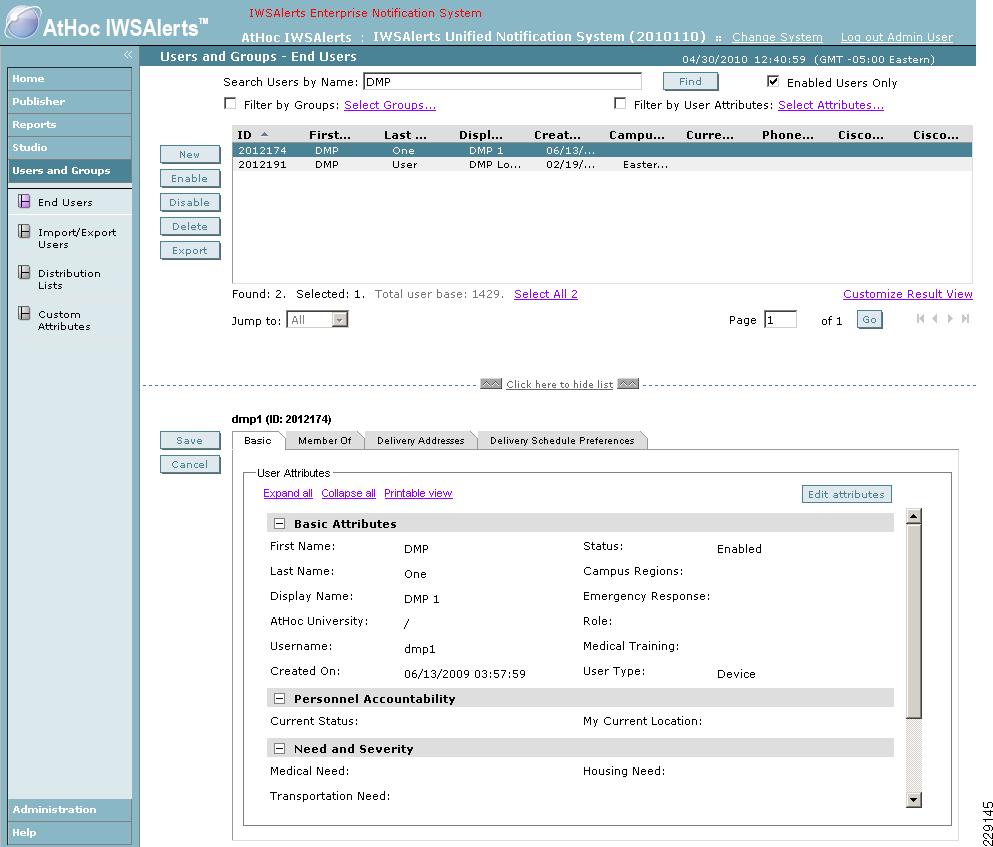Open Studio in sidebar menu

70,148
